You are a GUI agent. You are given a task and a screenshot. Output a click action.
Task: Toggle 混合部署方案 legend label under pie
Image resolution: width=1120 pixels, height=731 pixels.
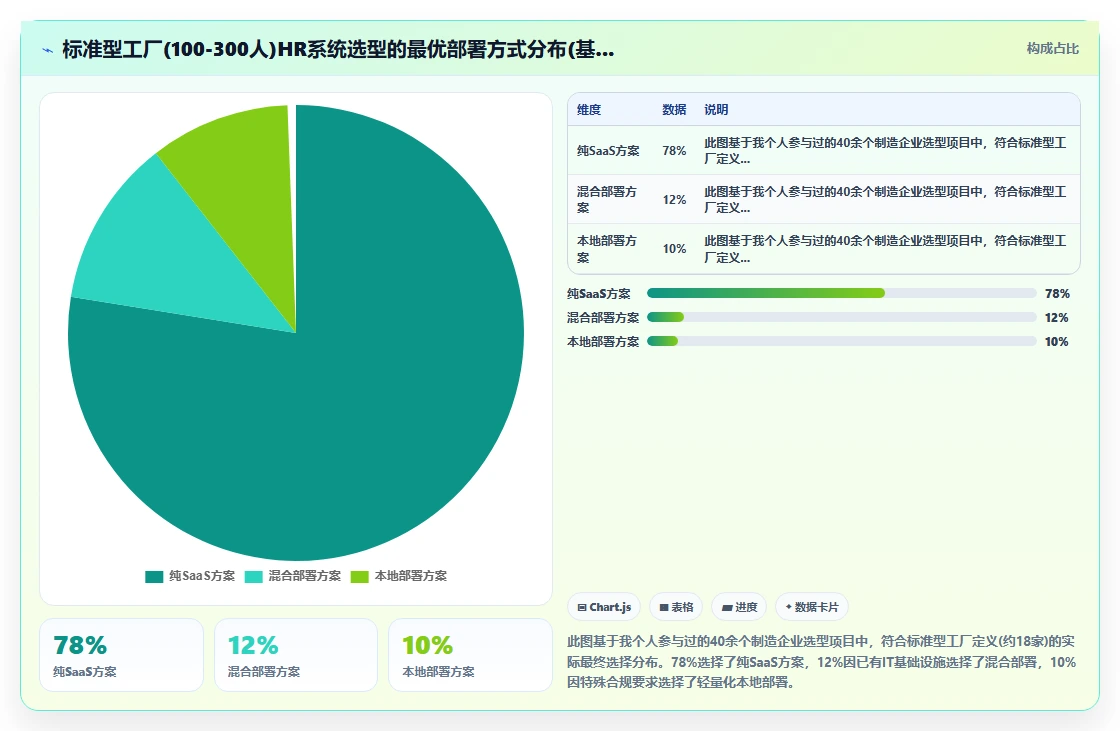click(305, 576)
